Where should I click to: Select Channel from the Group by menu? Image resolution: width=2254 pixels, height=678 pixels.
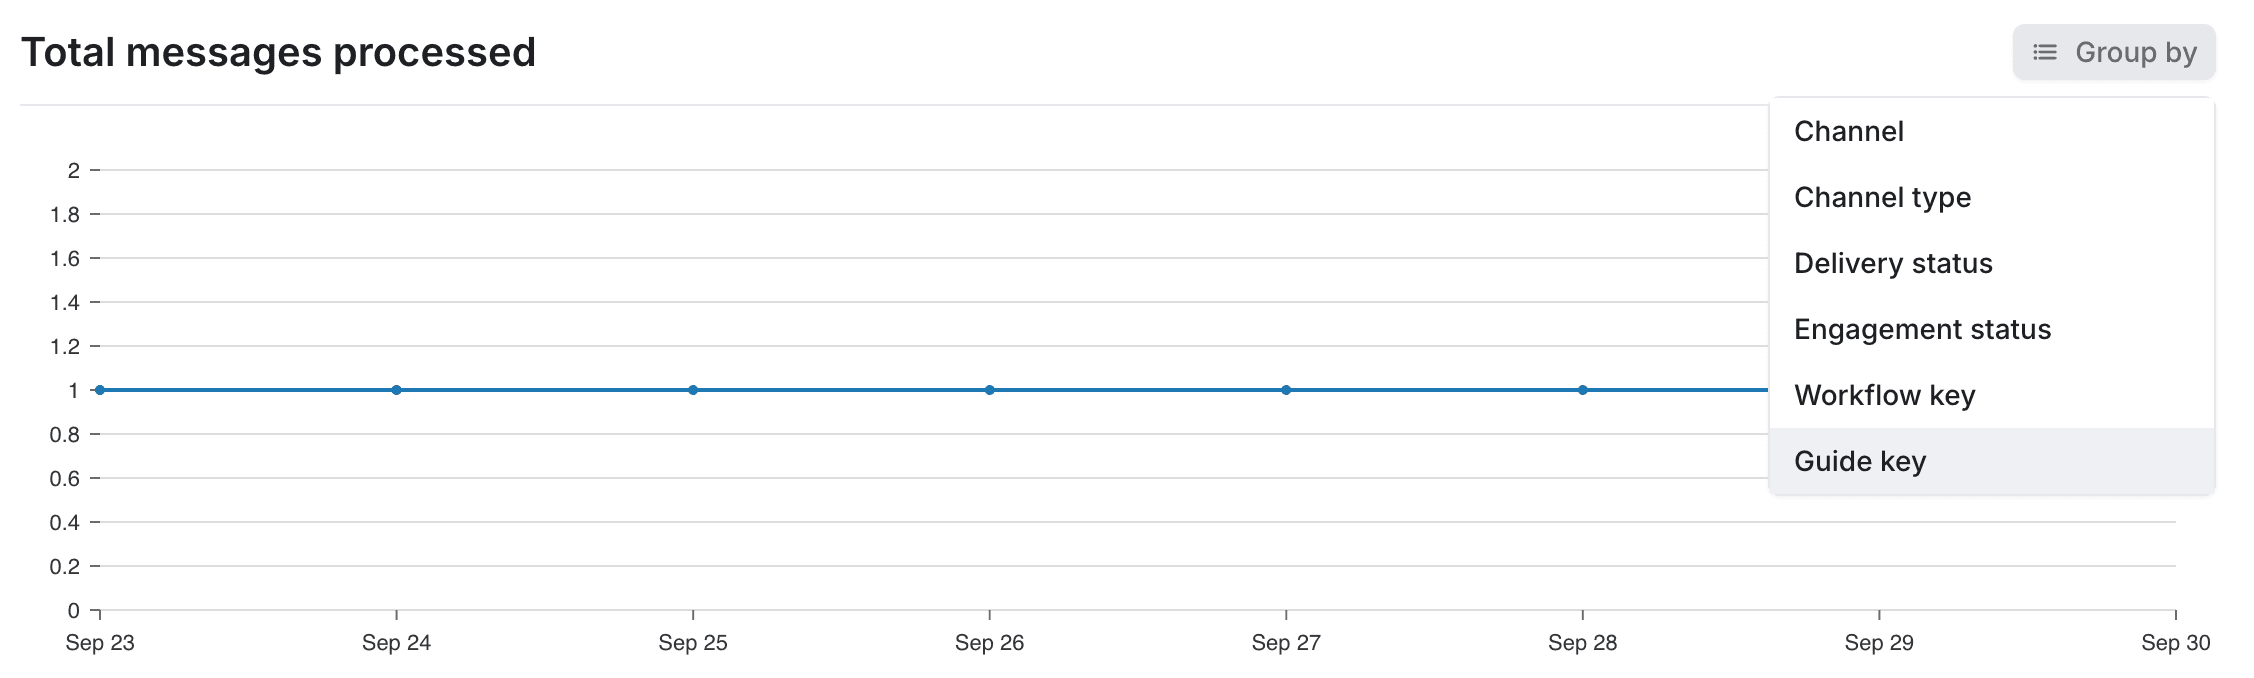(1848, 131)
